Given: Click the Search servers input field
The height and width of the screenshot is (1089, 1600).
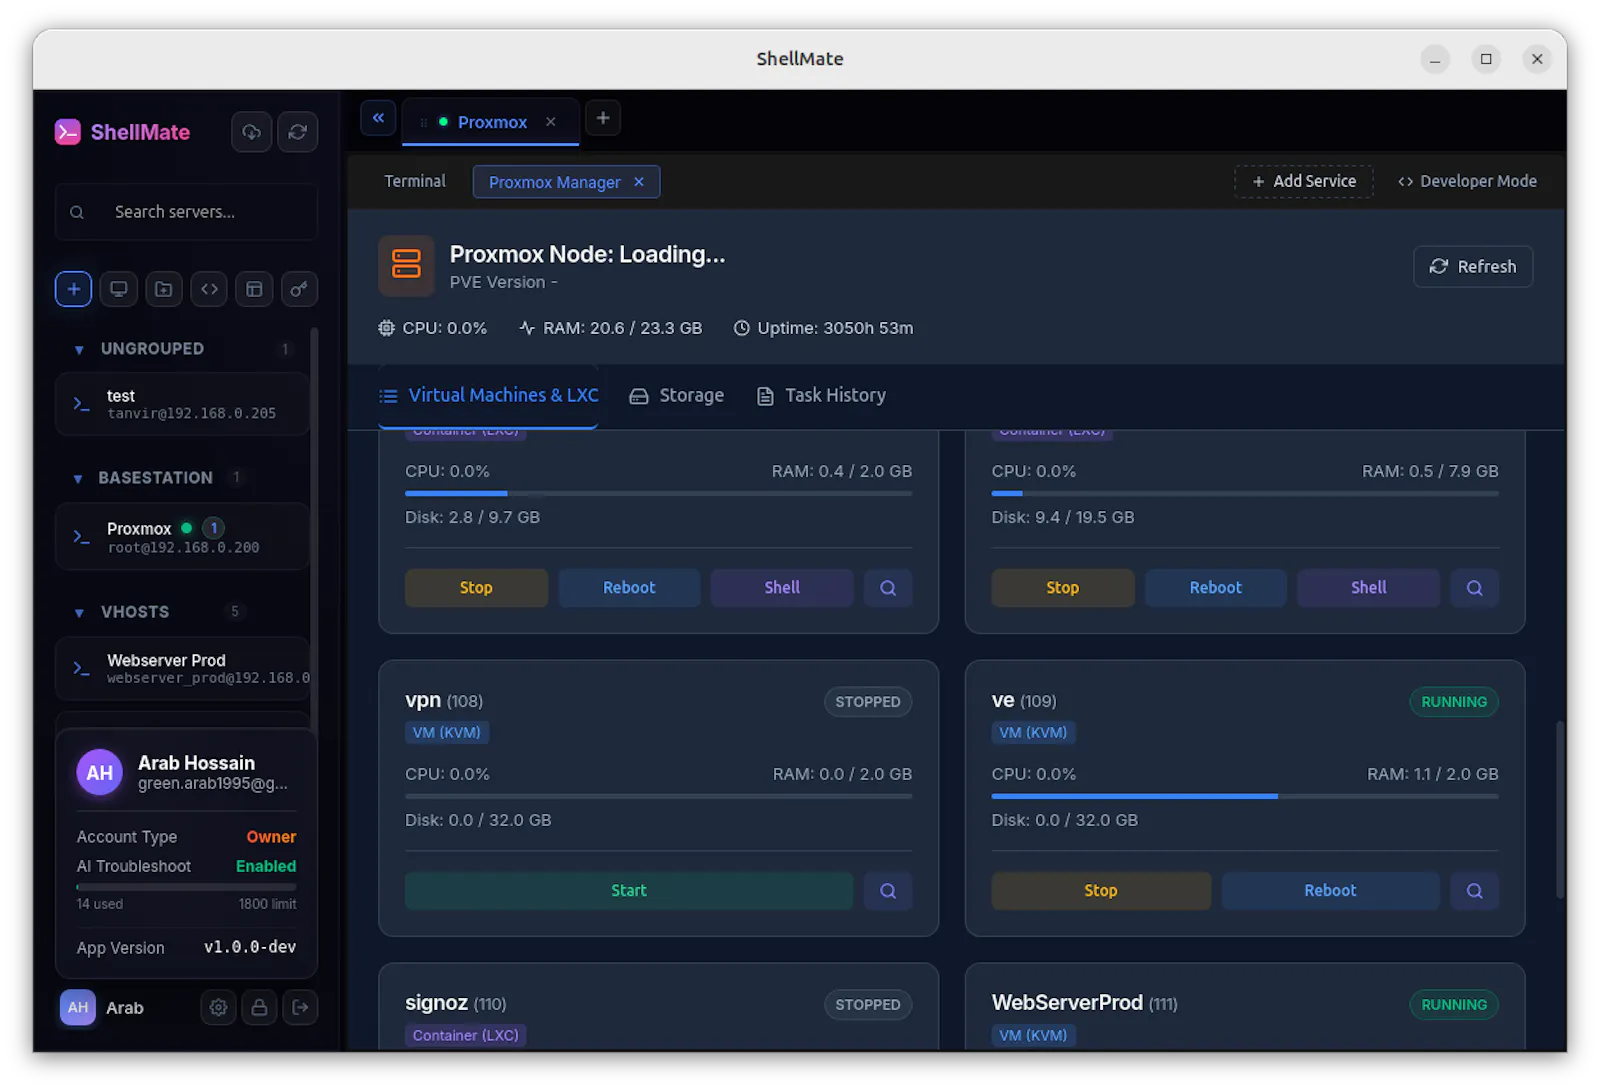Looking at the screenshot, I should tap(186, 212).
